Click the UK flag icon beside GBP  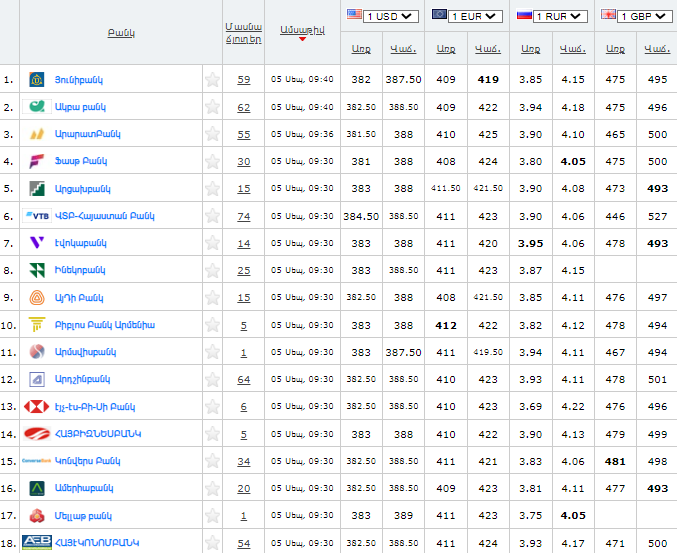pos(608,14)
